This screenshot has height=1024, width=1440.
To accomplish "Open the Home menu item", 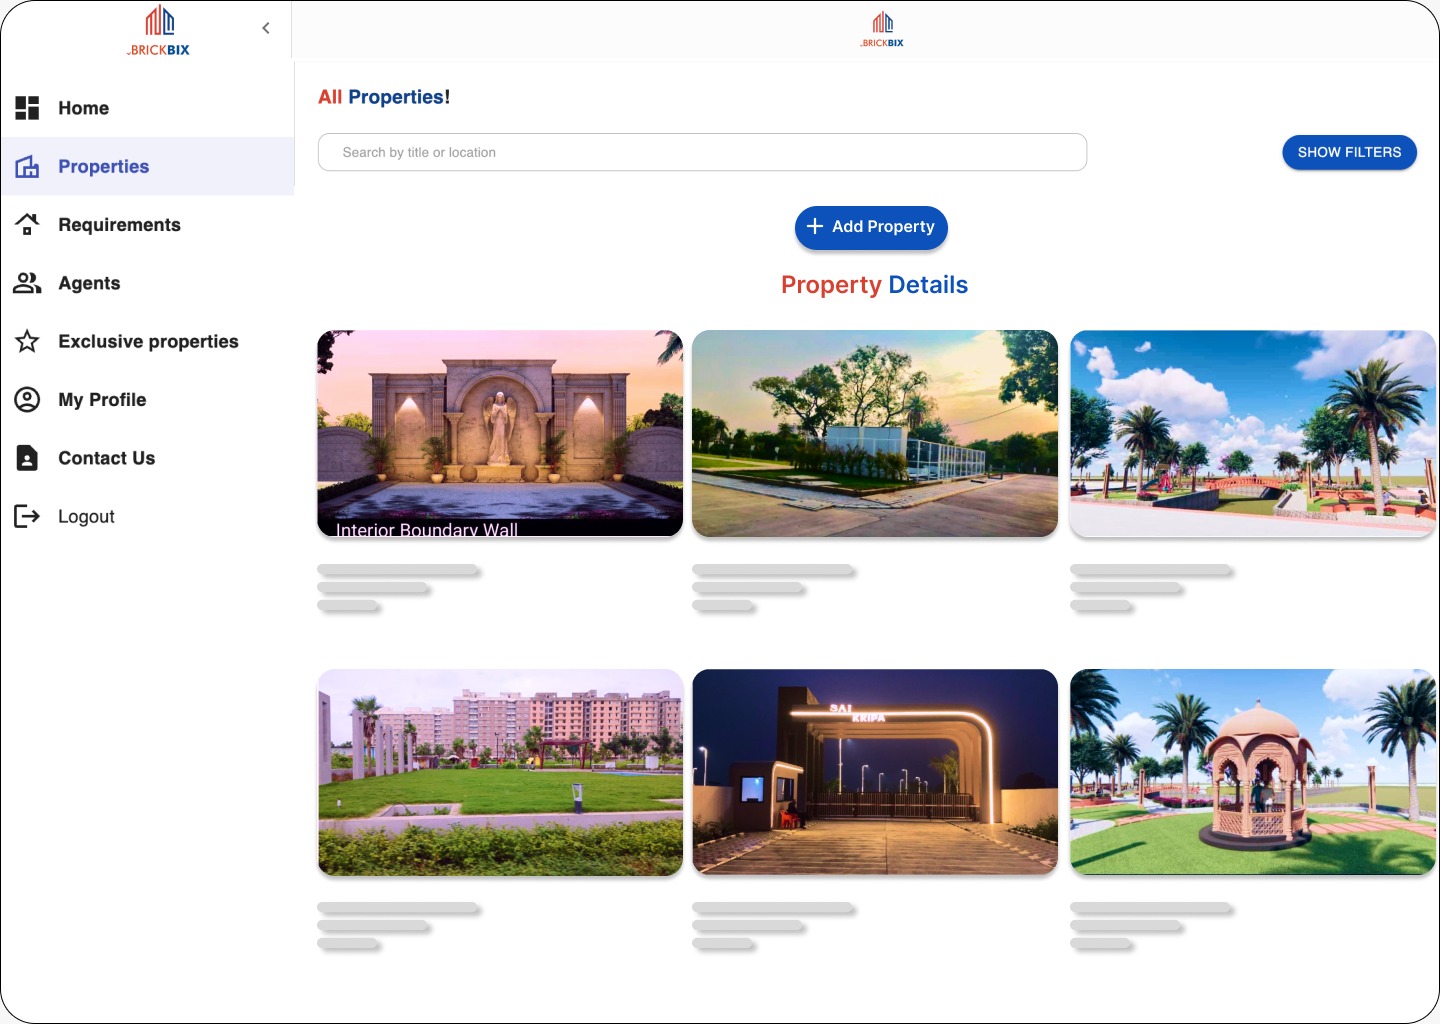I will [147, 108].
